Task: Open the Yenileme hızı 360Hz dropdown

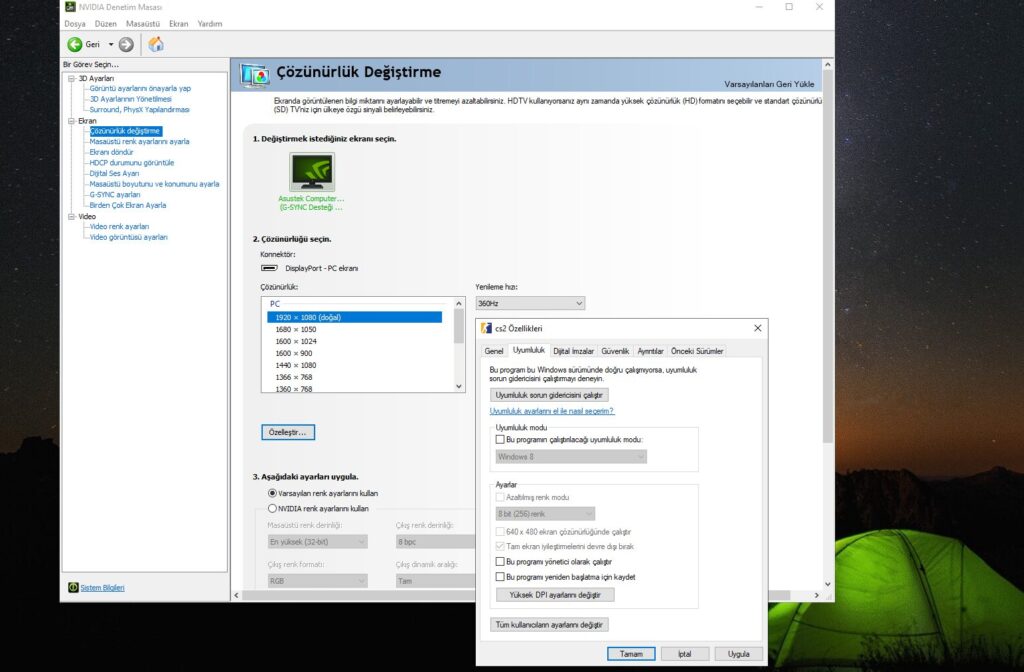Action: pos(530,303)
